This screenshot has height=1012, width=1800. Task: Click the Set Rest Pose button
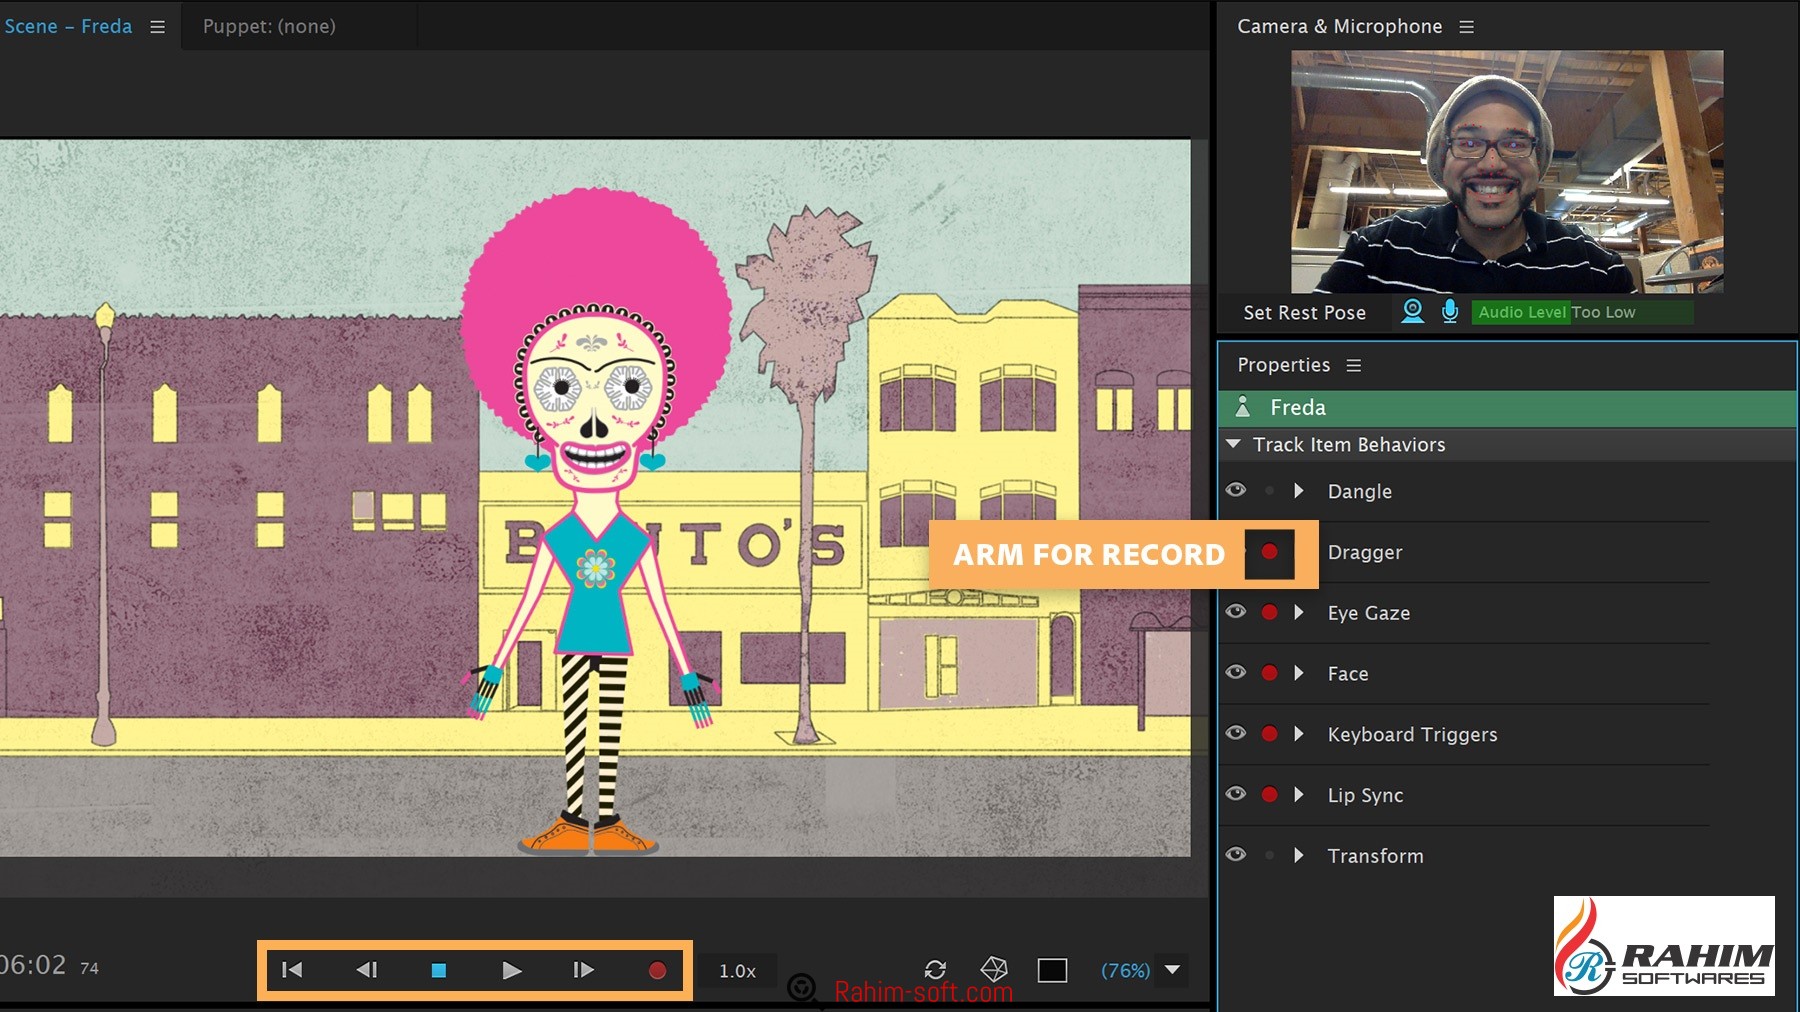tap(1304, 313)
